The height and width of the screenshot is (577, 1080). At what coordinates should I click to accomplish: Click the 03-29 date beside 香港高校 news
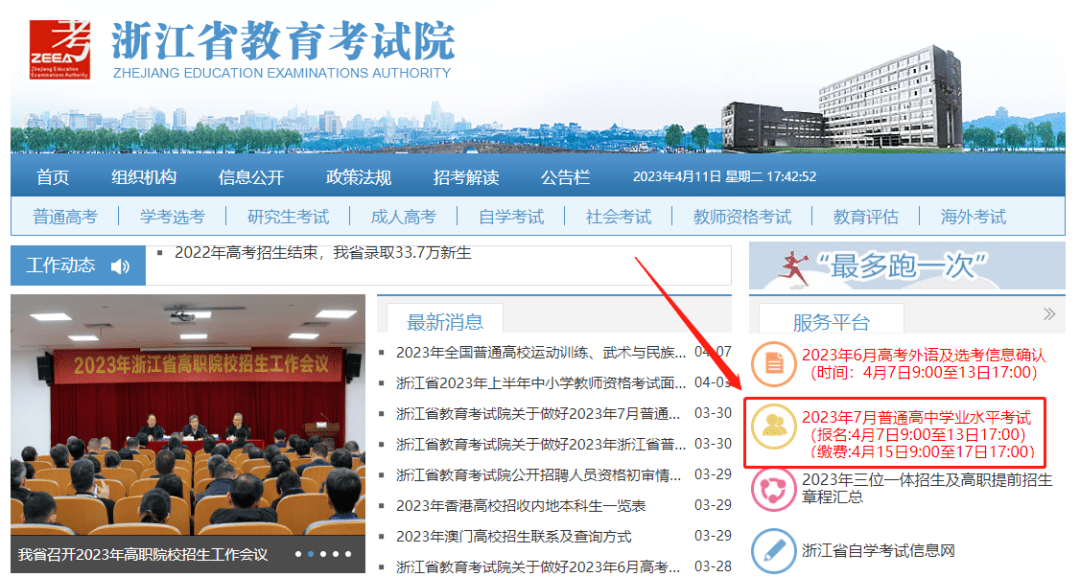pos(713,505)
